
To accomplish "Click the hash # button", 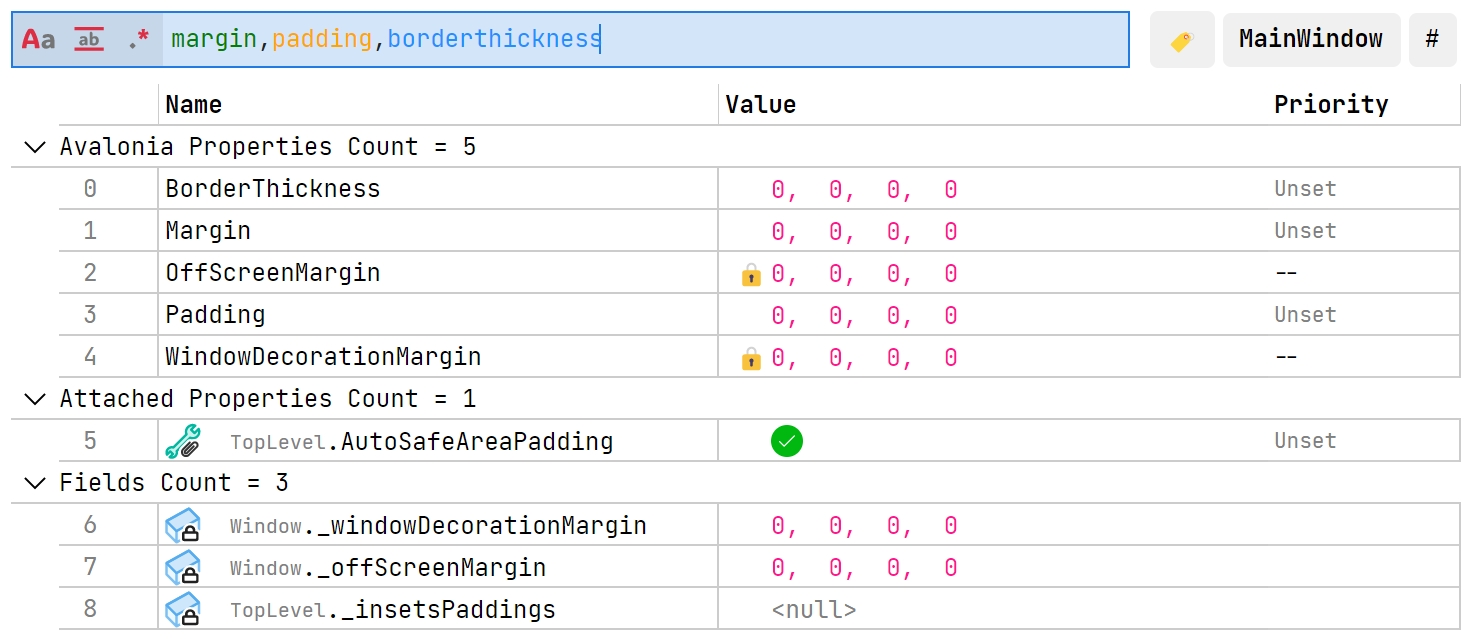I will coord(1432,40).
